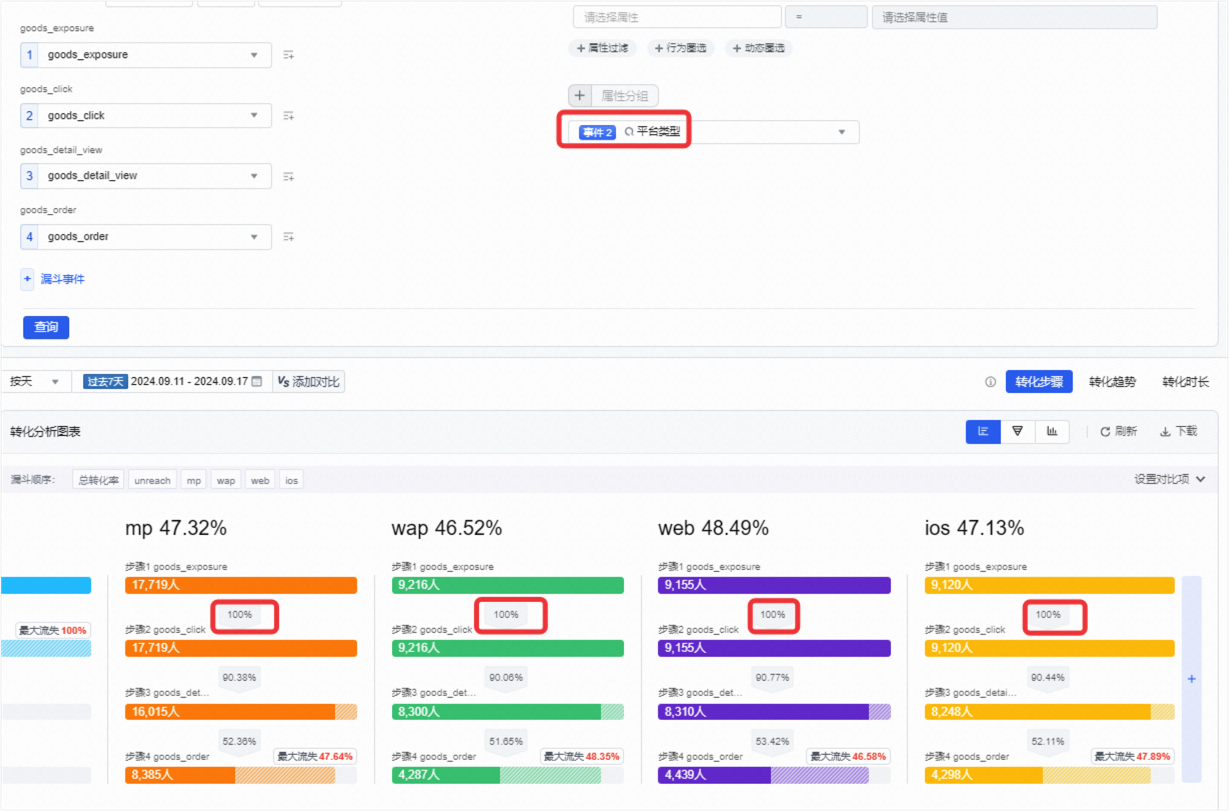
Task: Click the 刷新 refresh icon
Action: click(1105, 432)
